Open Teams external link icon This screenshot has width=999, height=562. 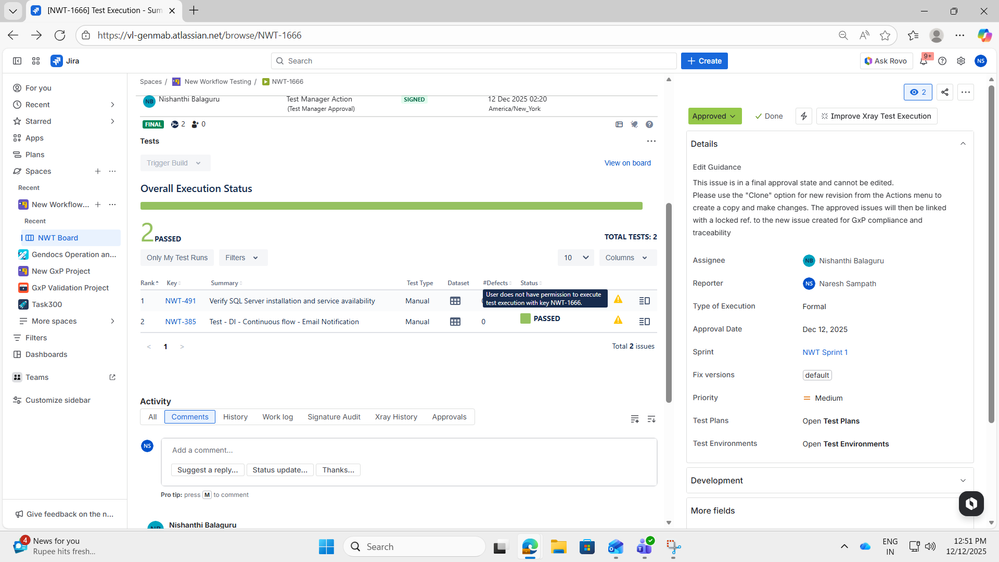click(112, 377)
